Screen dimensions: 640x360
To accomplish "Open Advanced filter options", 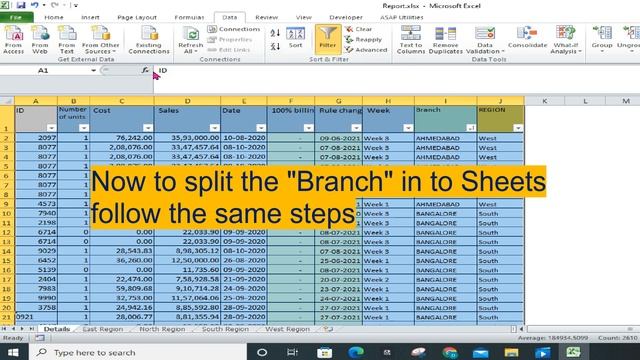I will click(x=366, y=50).
